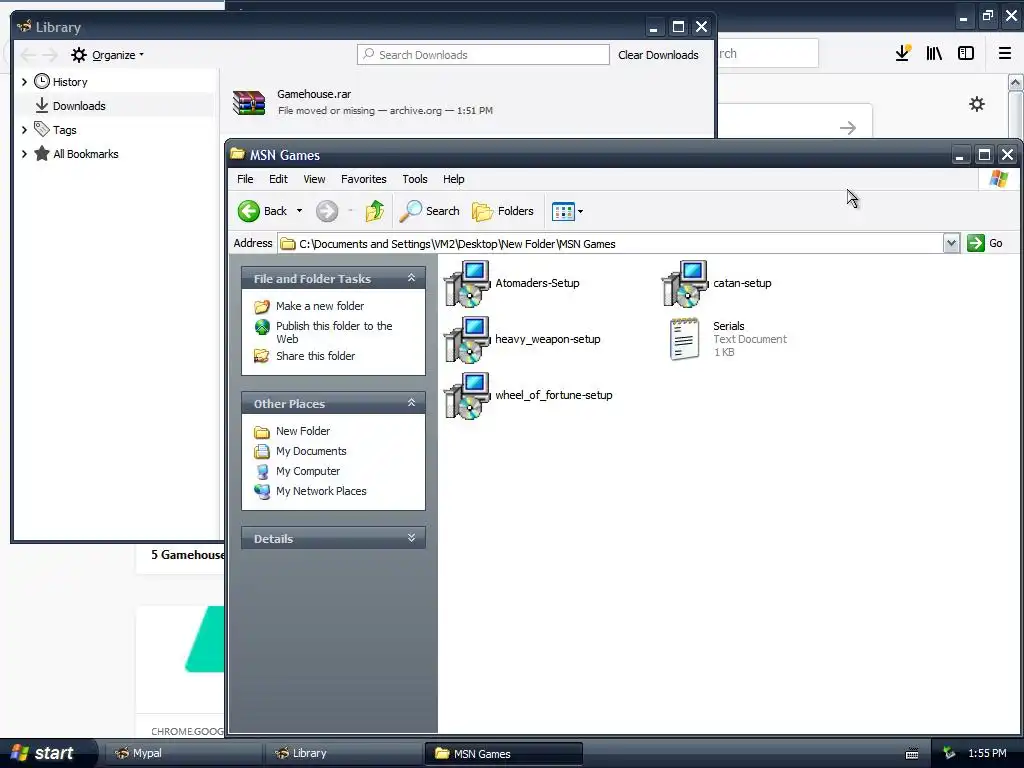Click the Share this folder icon

(262, 356)
